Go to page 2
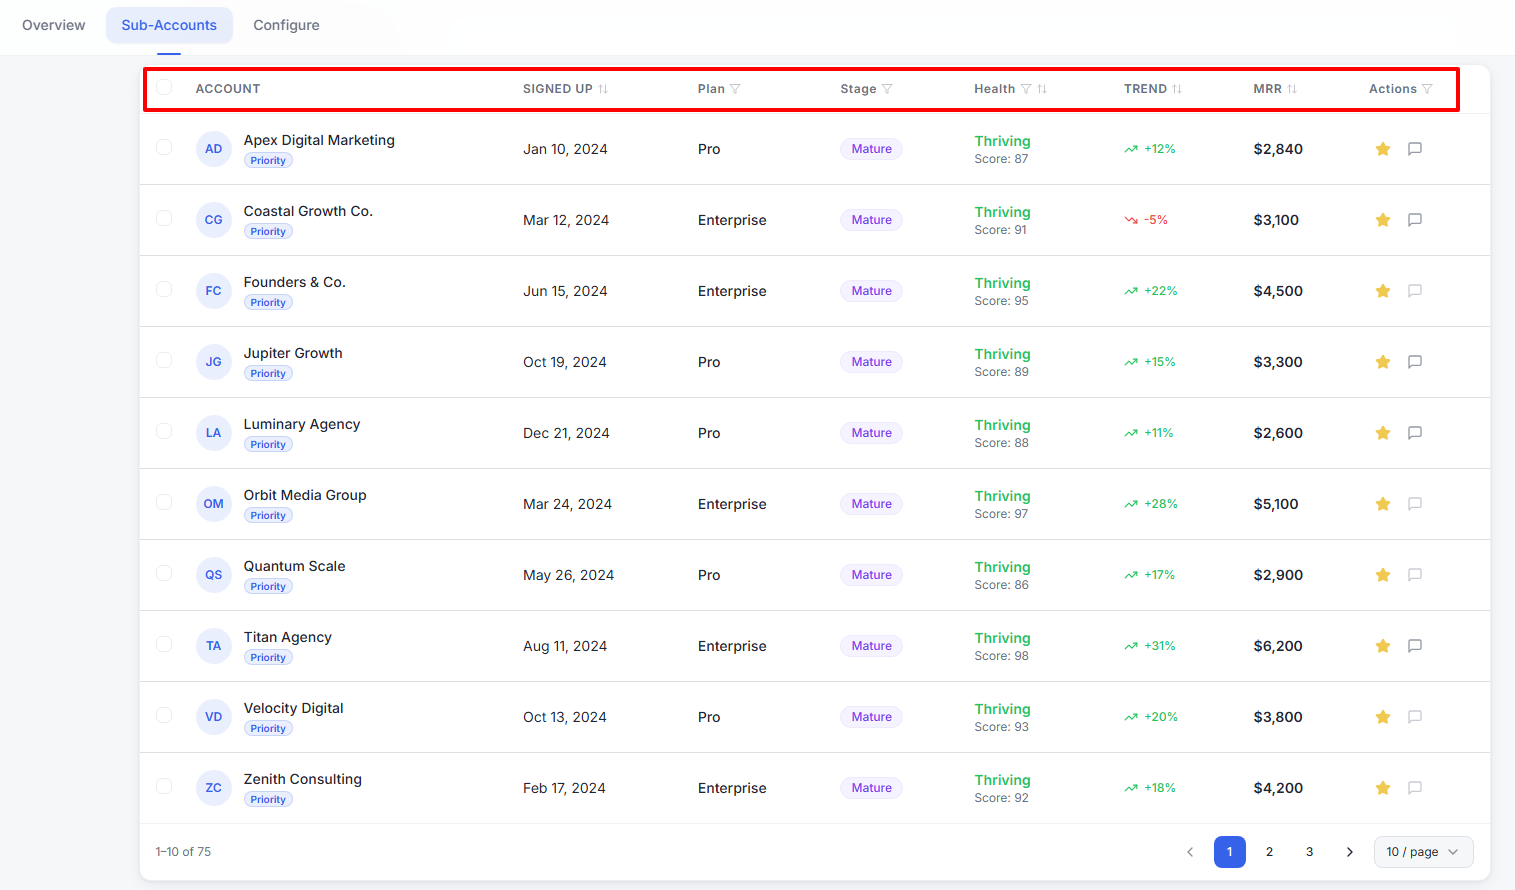 pos(1270,852)
